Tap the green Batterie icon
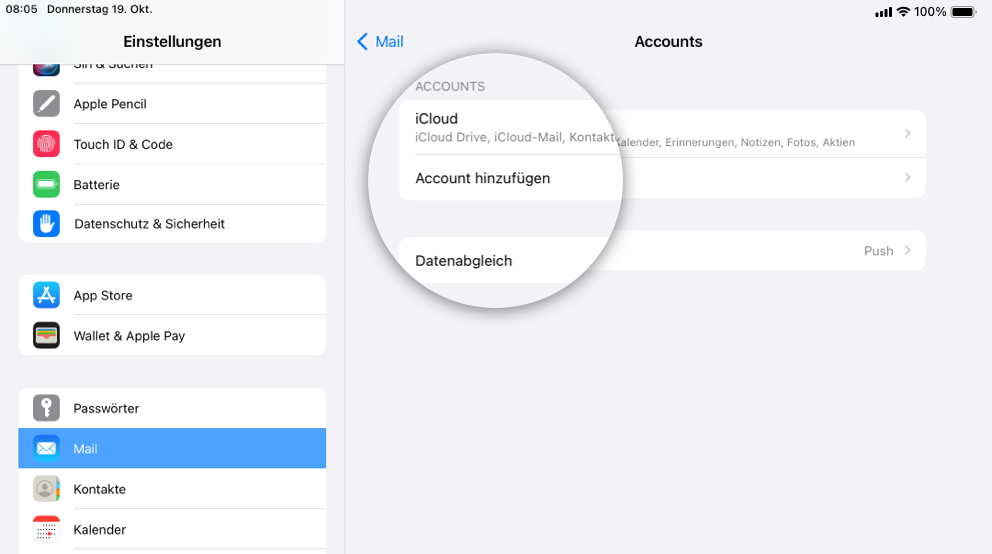 pos(46,185)
